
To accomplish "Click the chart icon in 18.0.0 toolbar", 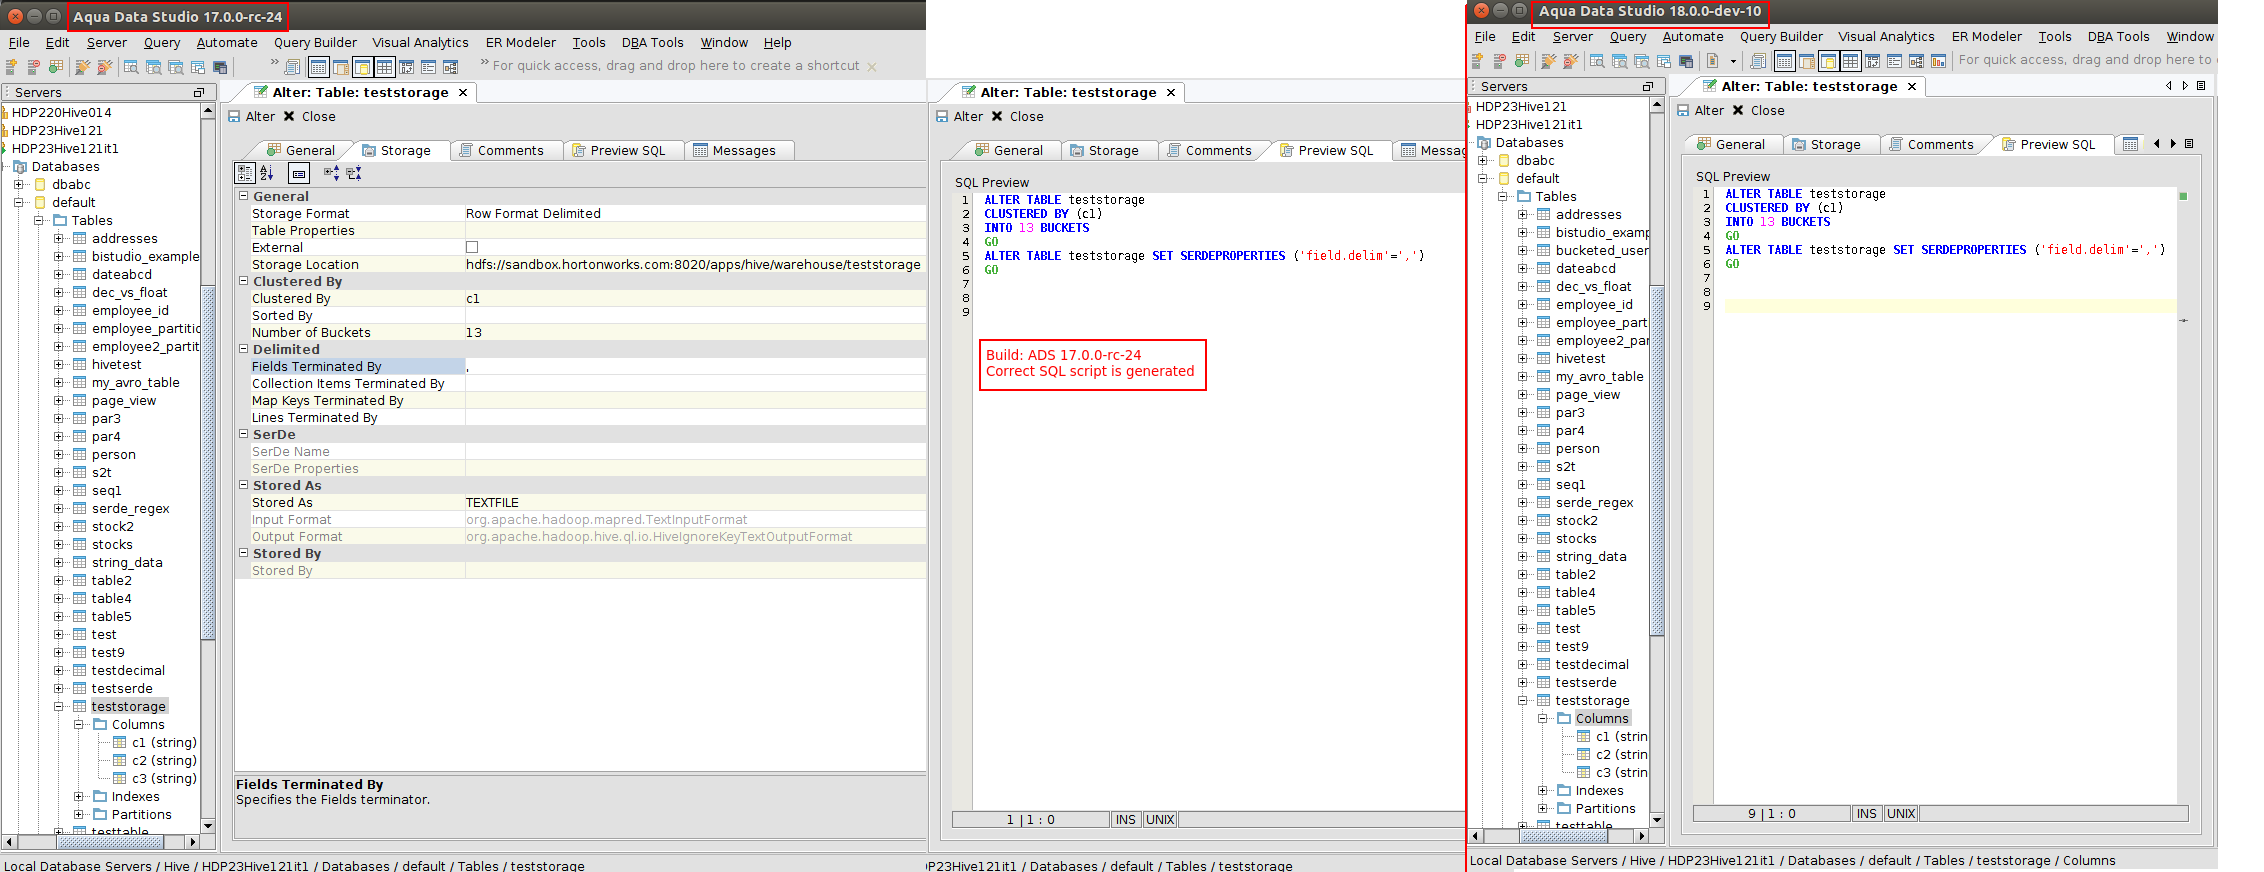I will pos(1939,61).
